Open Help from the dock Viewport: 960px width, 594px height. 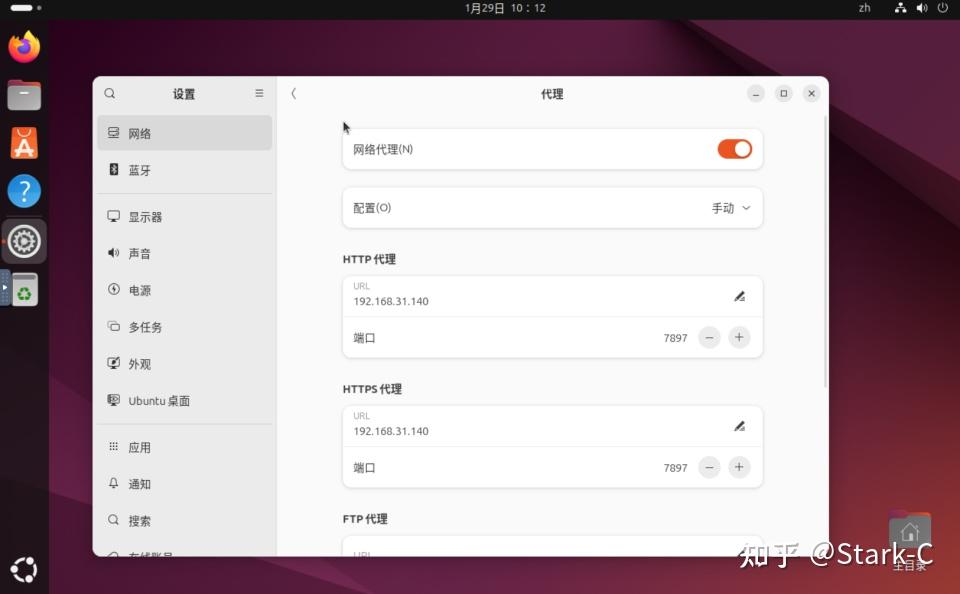click(24, 191)
